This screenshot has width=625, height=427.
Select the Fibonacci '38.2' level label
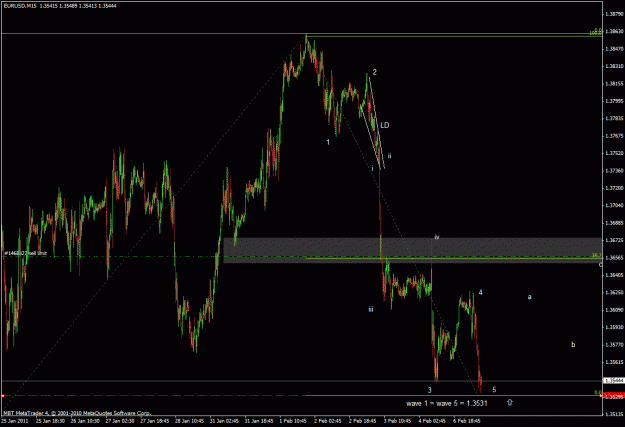click(597, 255)
